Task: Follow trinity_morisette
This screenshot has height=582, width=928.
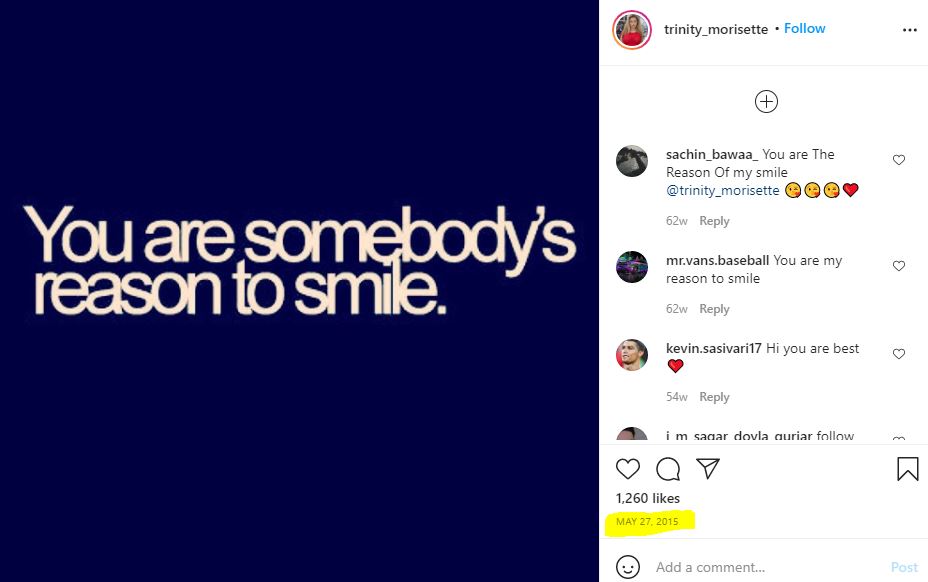Action: click(x=804, y=28)
